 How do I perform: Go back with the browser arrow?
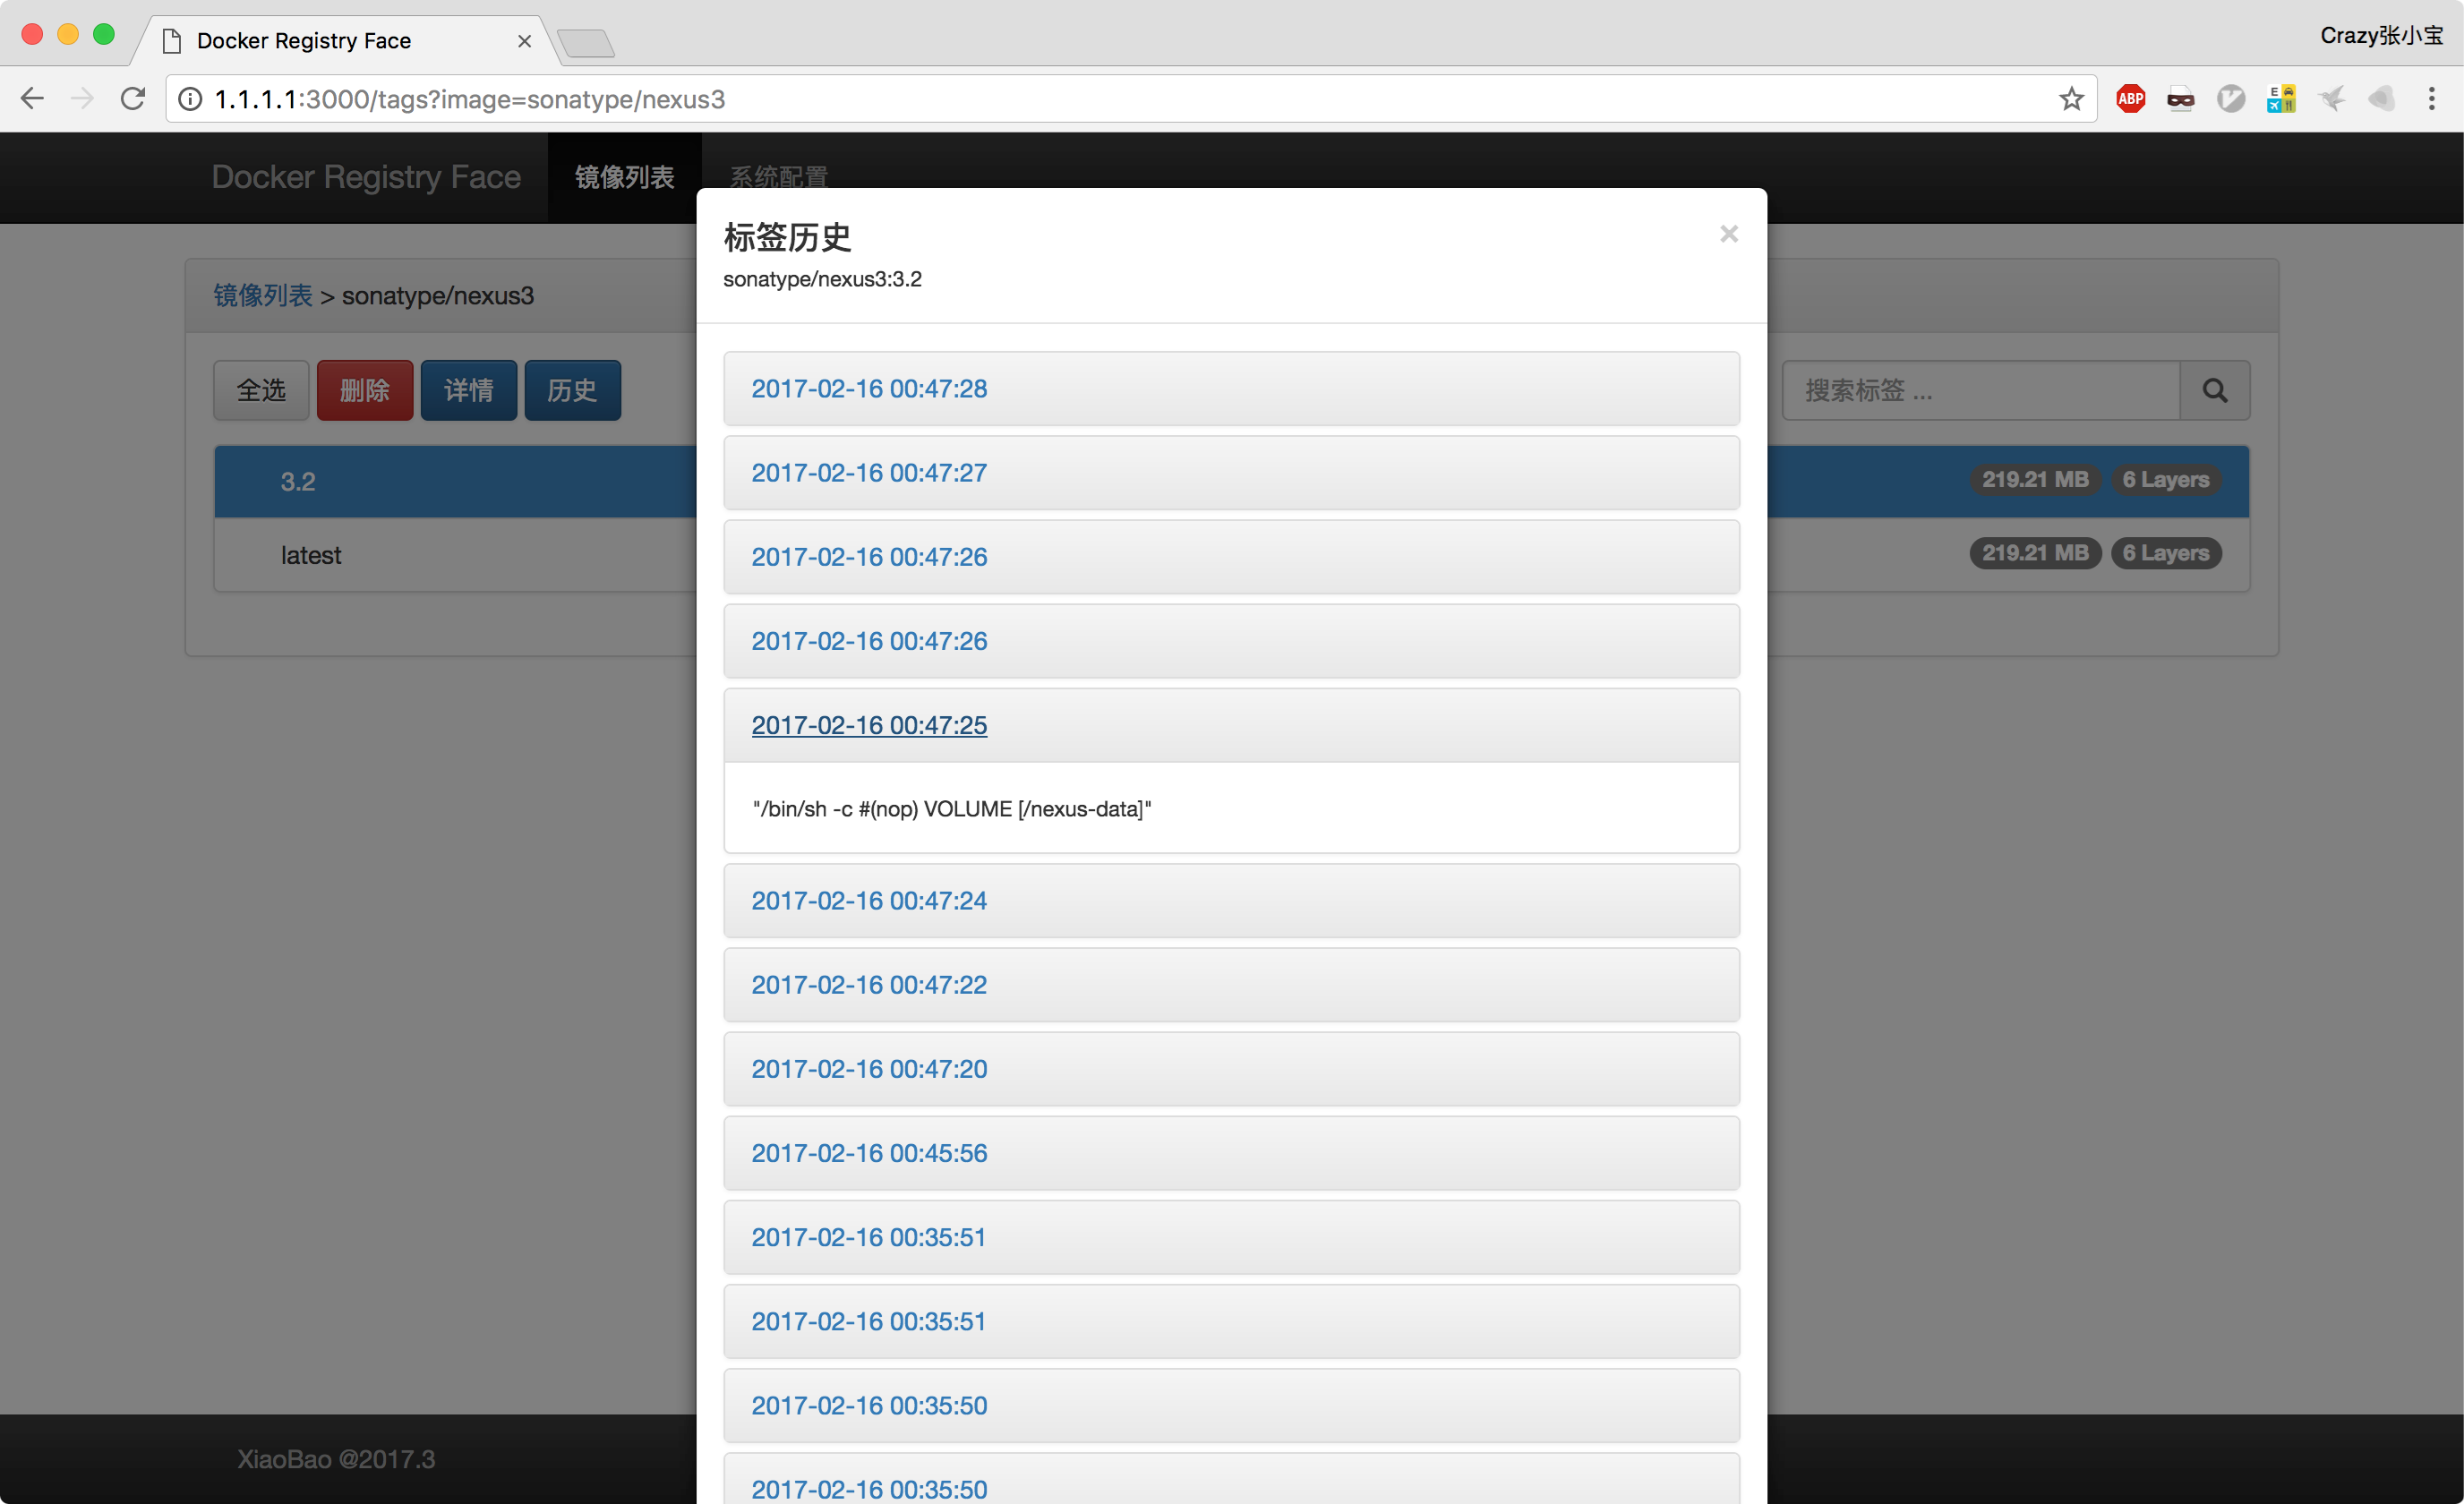(33, 99)
